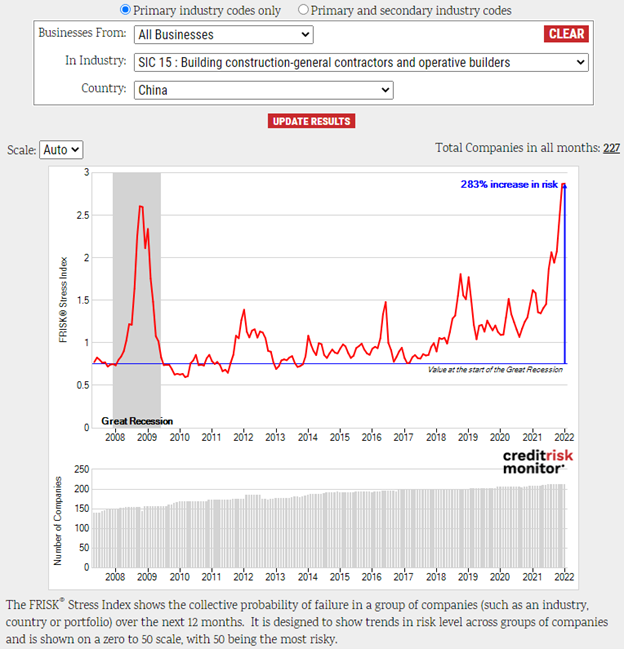Click the FRISK Stress Index axis label
This screenshot has width=624, height=649.
pyautogui.click(x=63, y=300)
